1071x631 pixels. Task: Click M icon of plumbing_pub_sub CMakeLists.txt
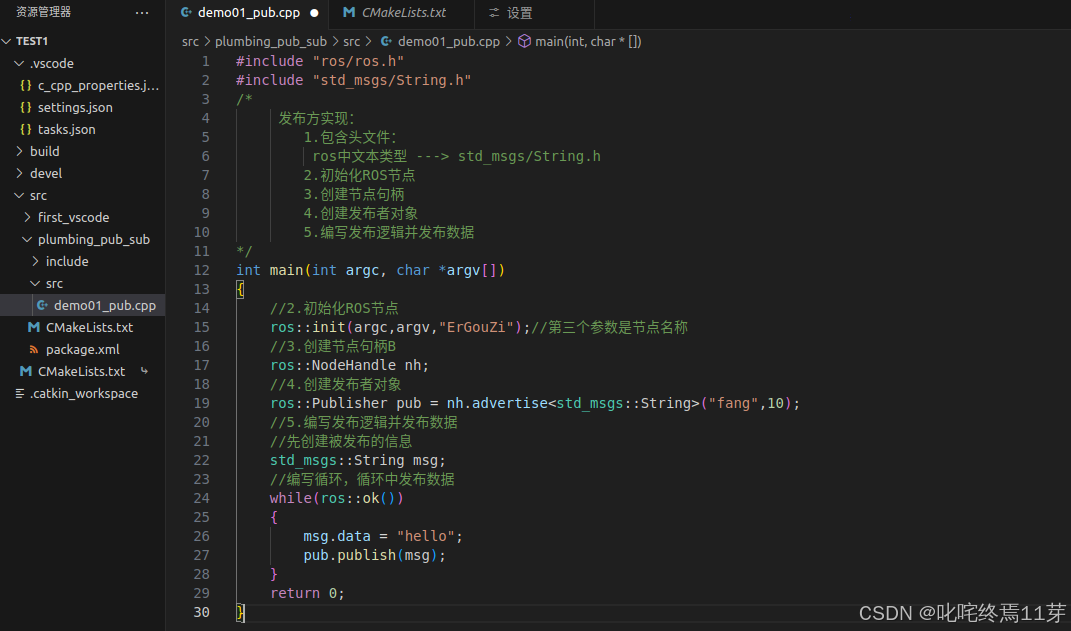click(33, 327)
